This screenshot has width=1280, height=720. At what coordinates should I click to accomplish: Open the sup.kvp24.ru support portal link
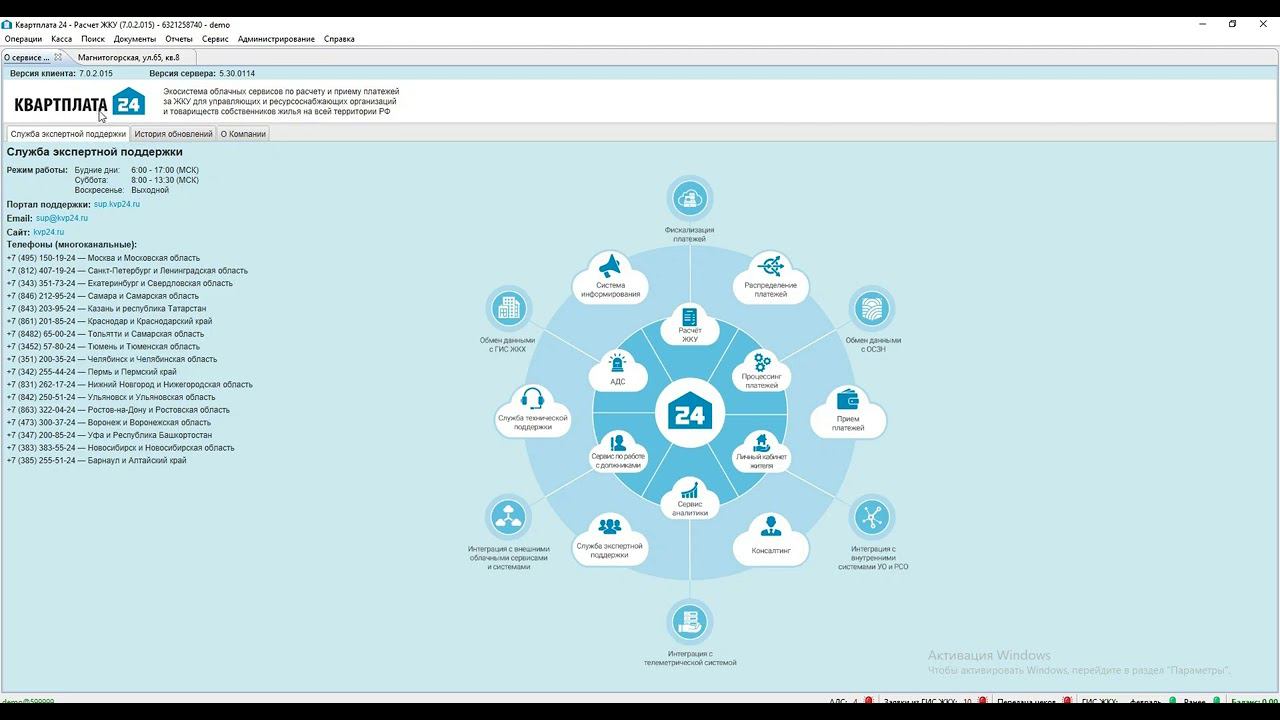coord(117,204)
